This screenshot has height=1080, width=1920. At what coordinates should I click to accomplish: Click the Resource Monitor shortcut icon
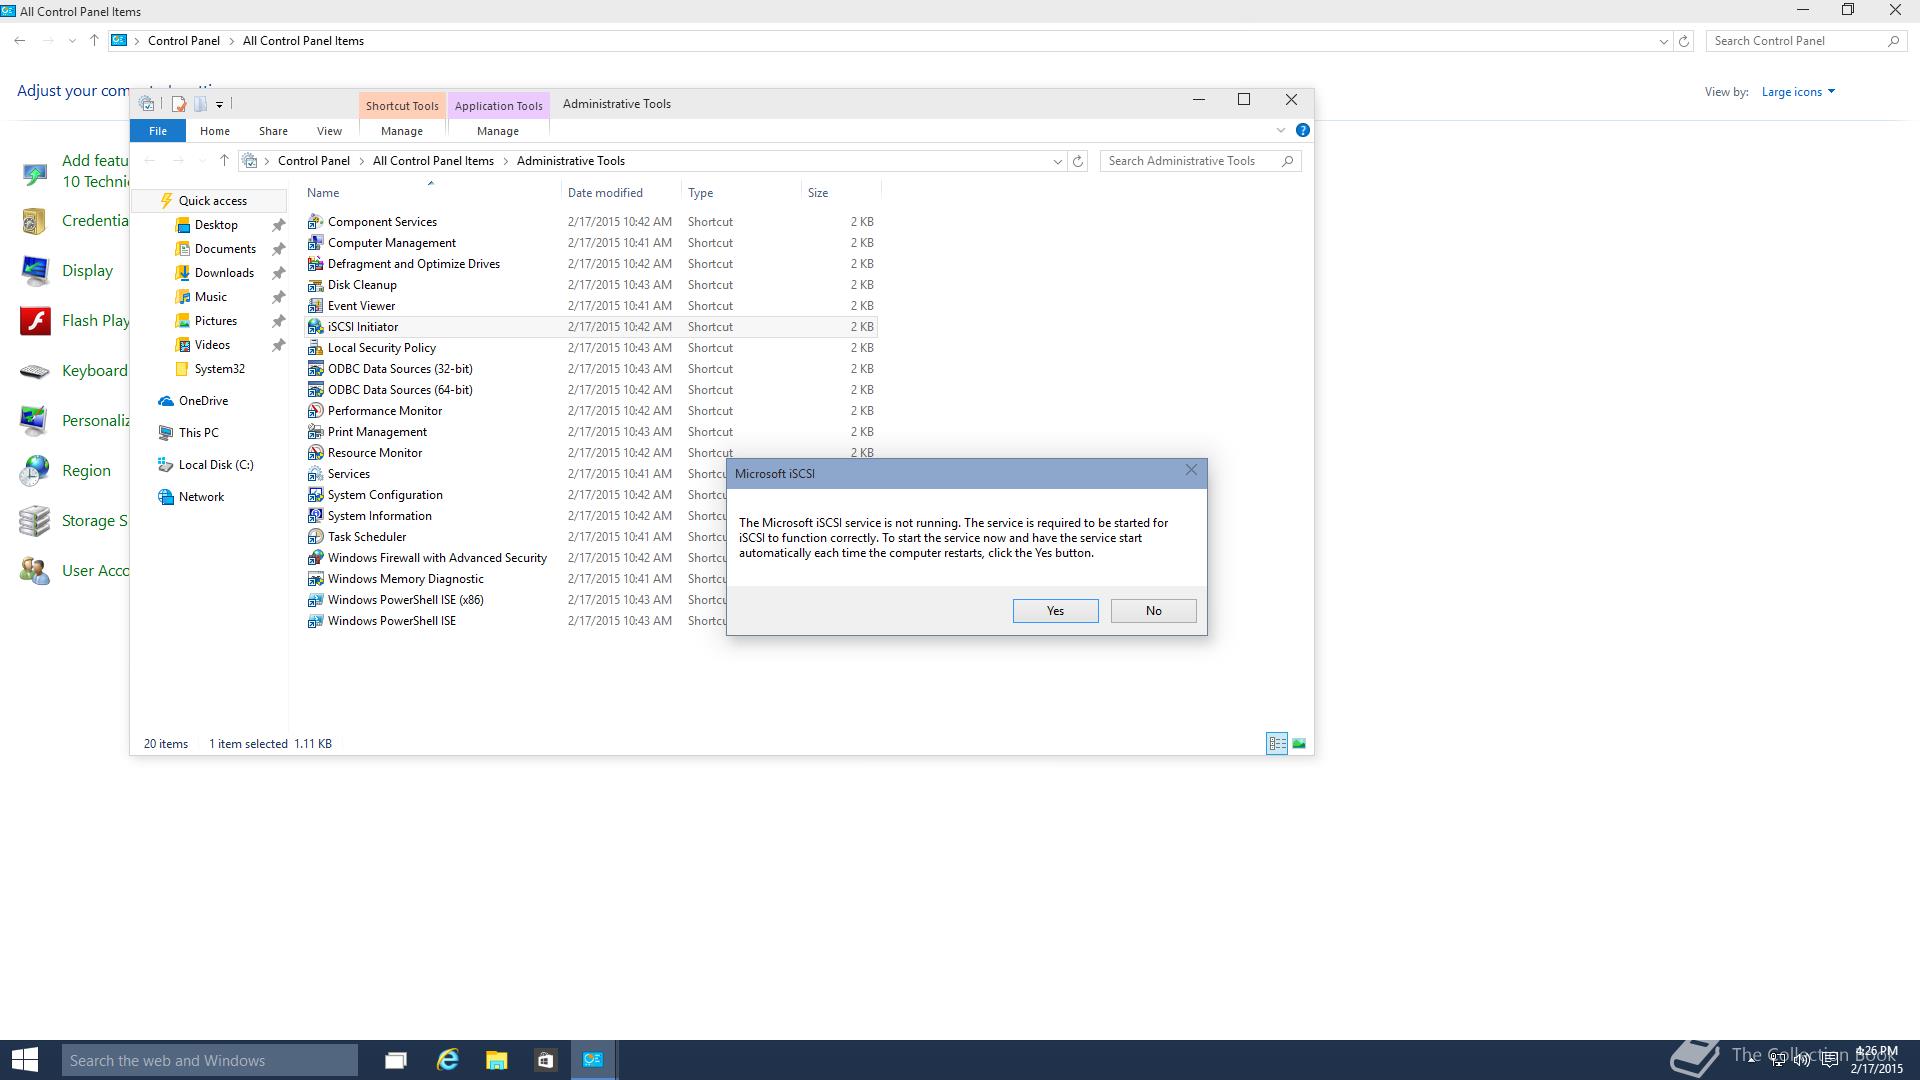click(315, 453)
